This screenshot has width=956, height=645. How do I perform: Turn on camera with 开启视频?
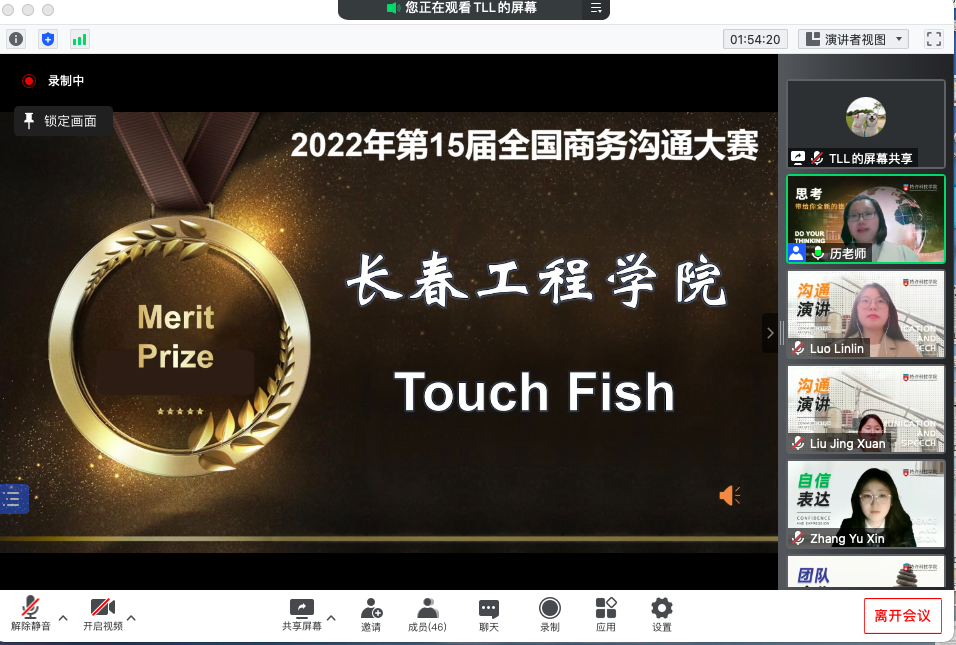tap(103, 614)
